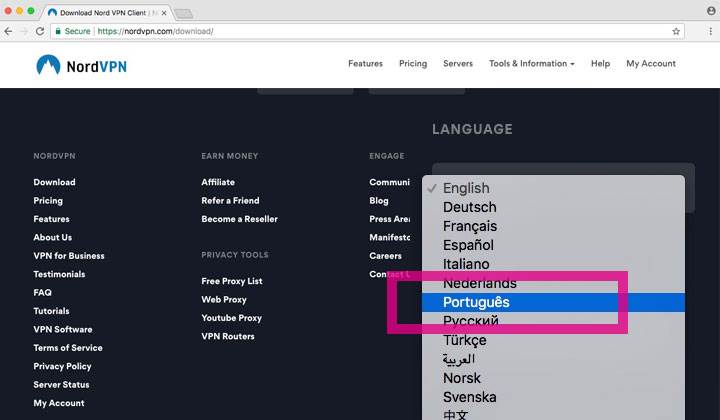
Task: Open the Affiliate link
Action: click(218, 182)
